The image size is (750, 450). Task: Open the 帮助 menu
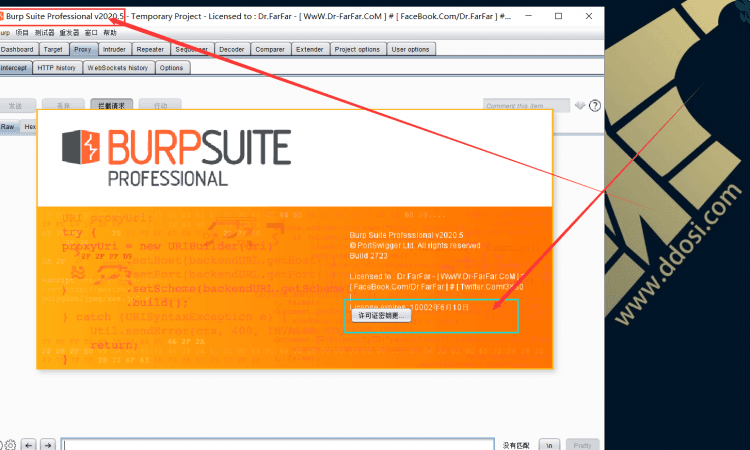(110, 33)
